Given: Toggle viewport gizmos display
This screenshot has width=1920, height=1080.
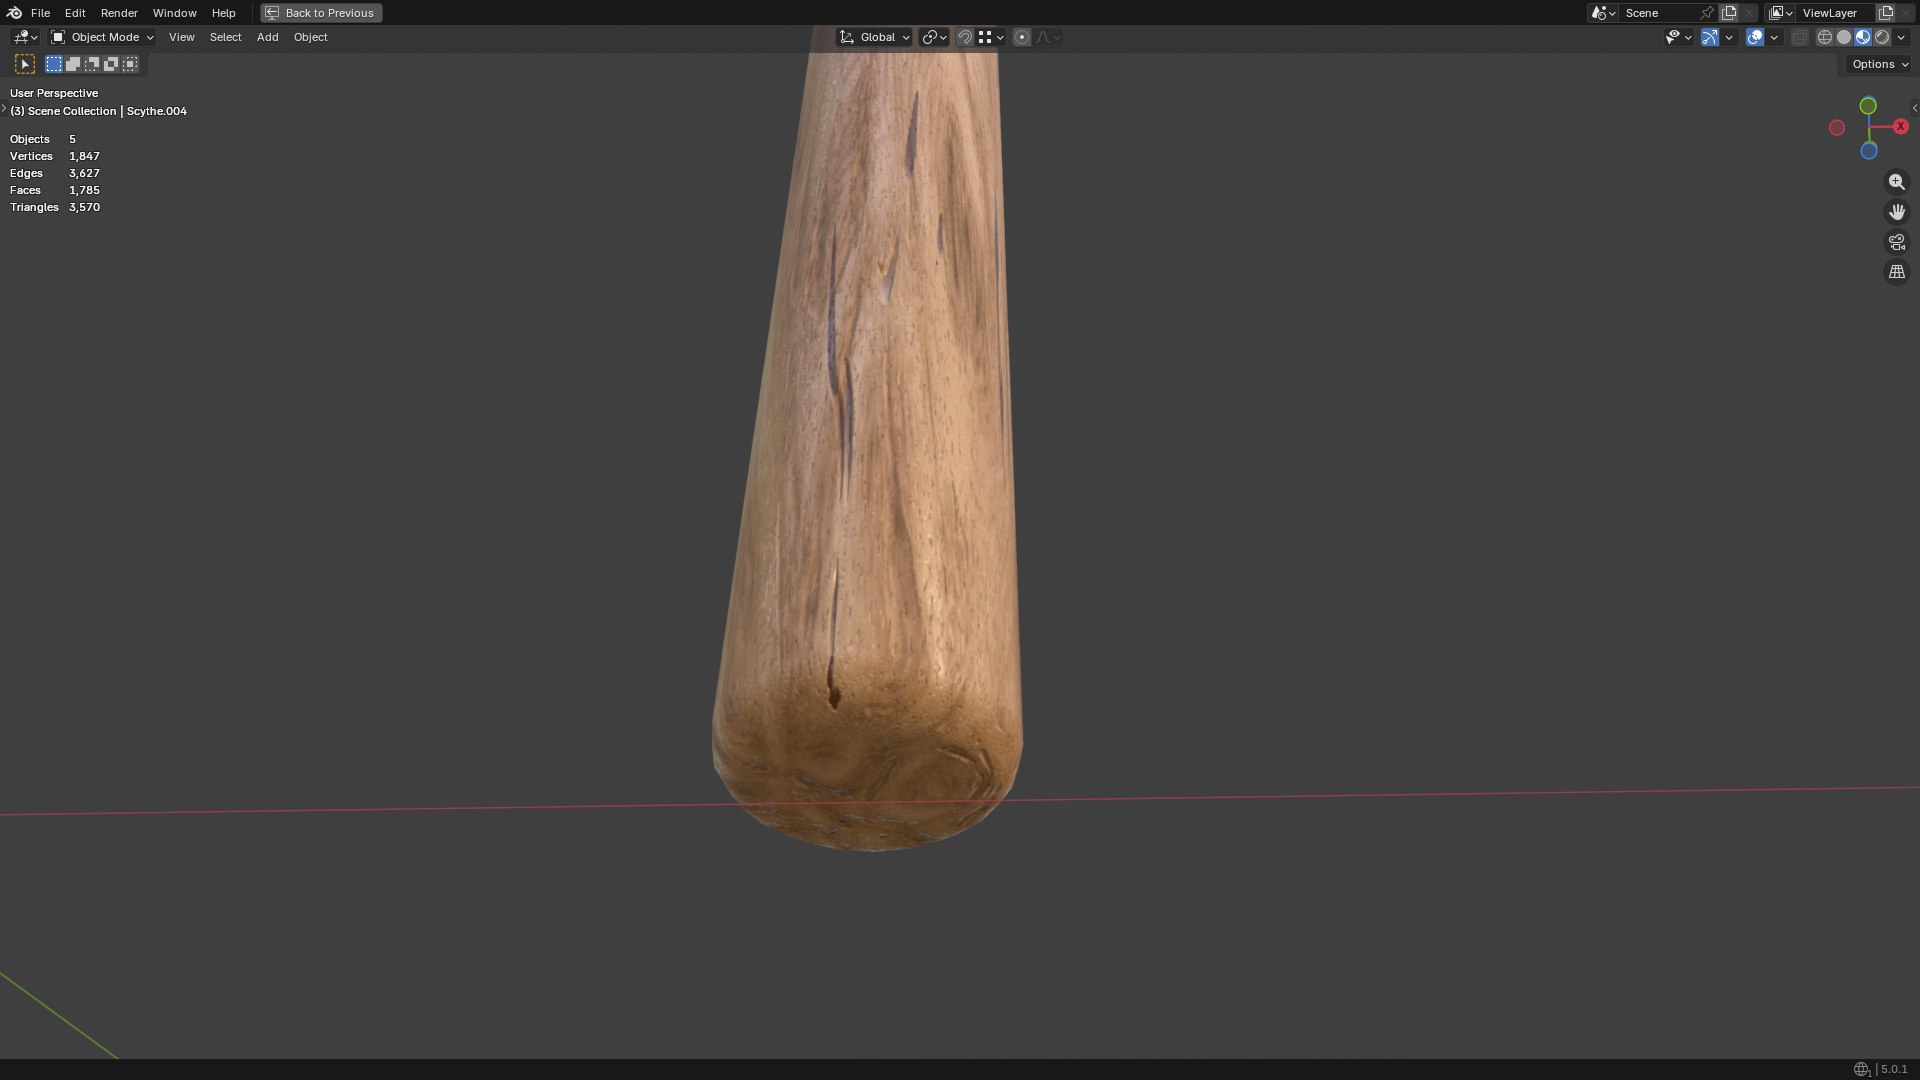Looking at the screenshot, I should (1710, 37).
